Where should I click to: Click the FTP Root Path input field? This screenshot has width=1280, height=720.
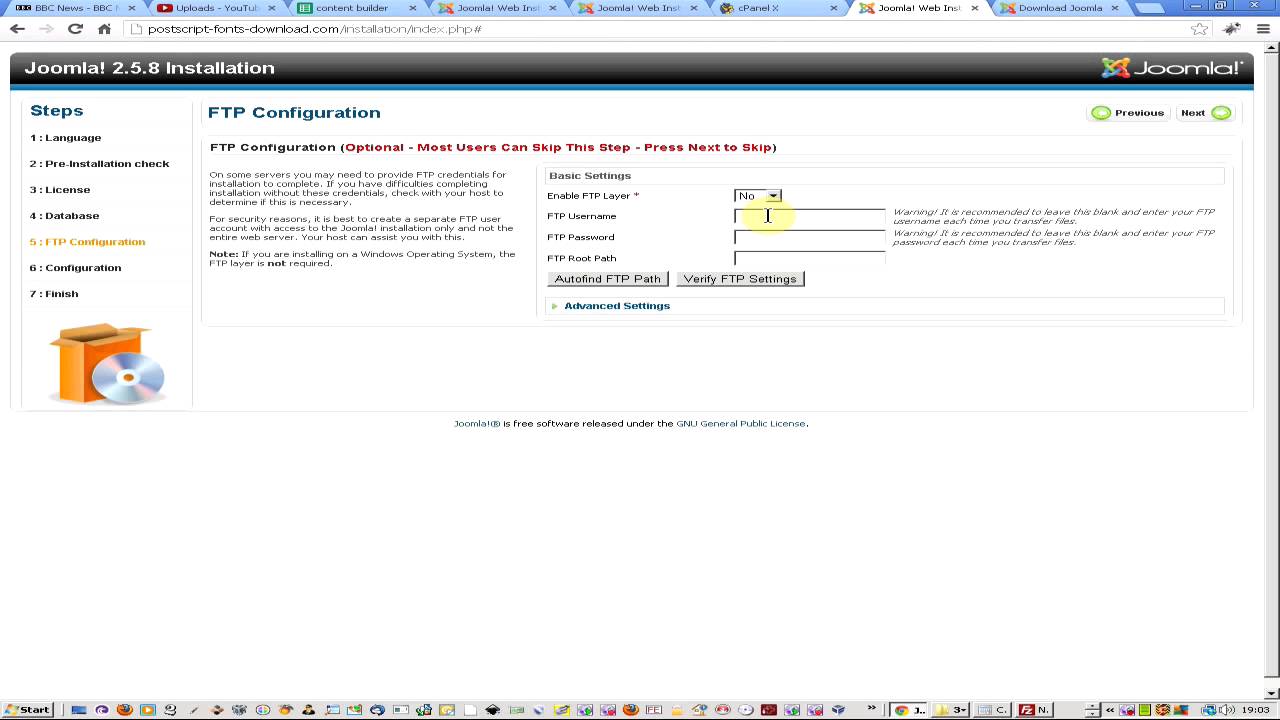[810, 258]
